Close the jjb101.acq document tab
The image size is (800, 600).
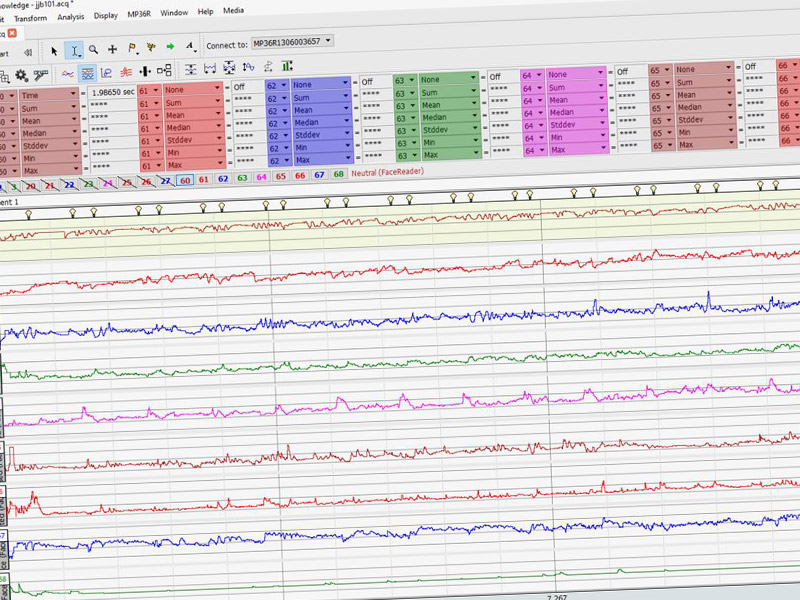pos(12,33)
